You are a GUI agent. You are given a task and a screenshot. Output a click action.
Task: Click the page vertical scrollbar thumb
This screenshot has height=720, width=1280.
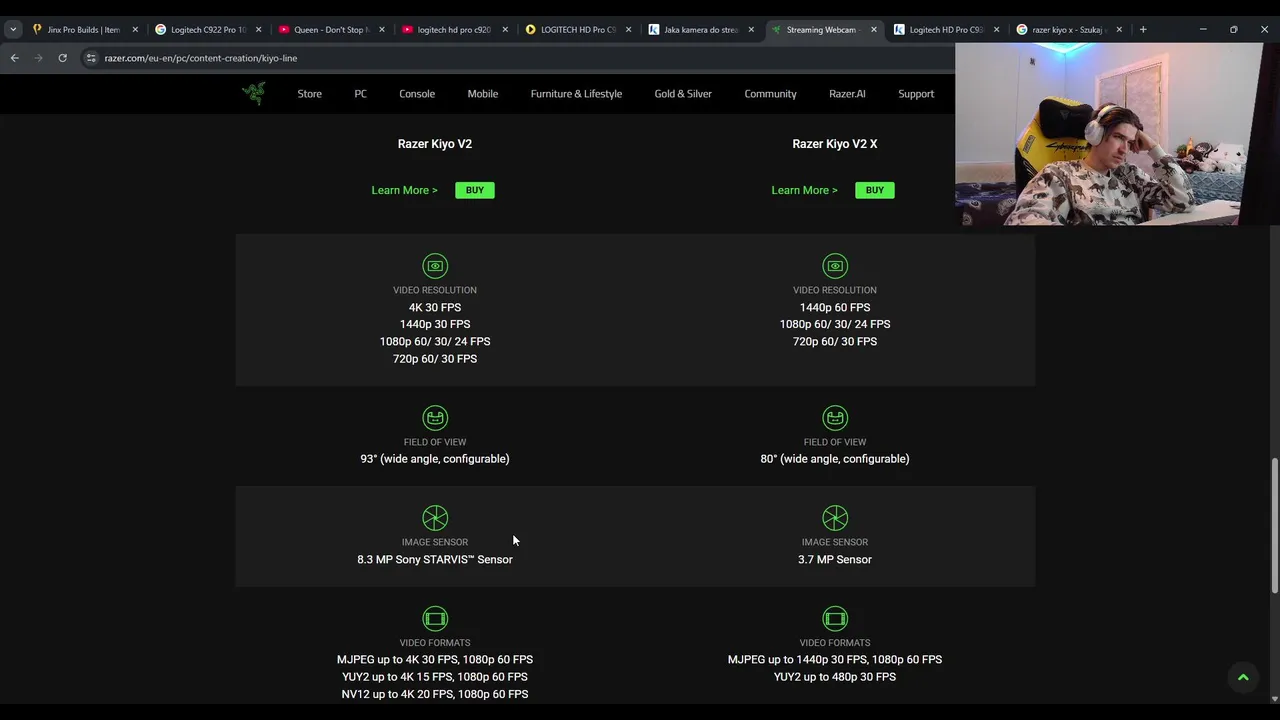pyautogui.click(x=1275, y=525)
